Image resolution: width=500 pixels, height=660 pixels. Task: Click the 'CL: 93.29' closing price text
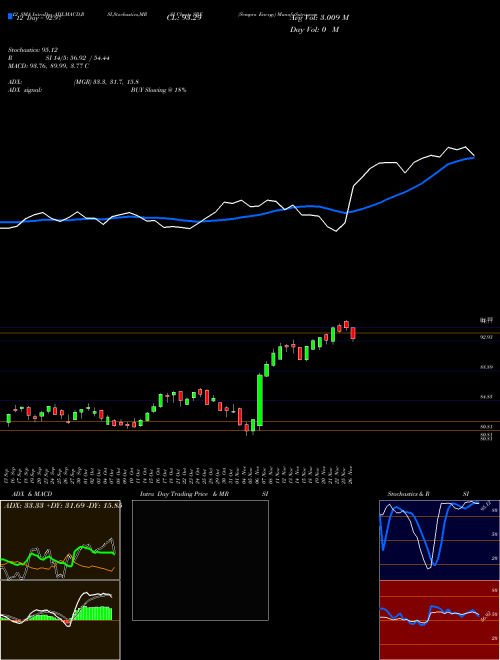coord(184,17)
